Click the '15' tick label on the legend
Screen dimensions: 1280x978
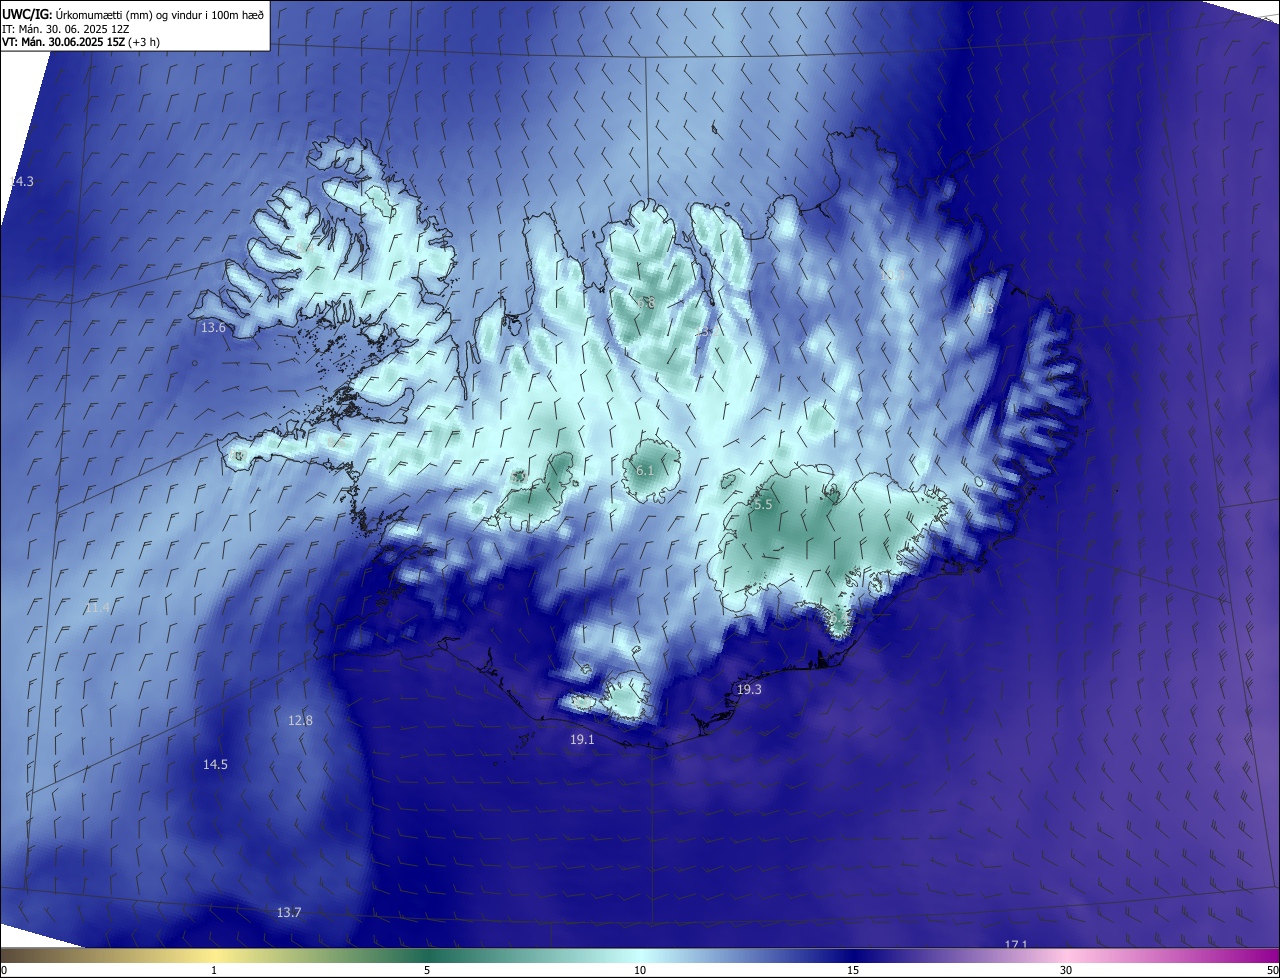pos(853,970)
